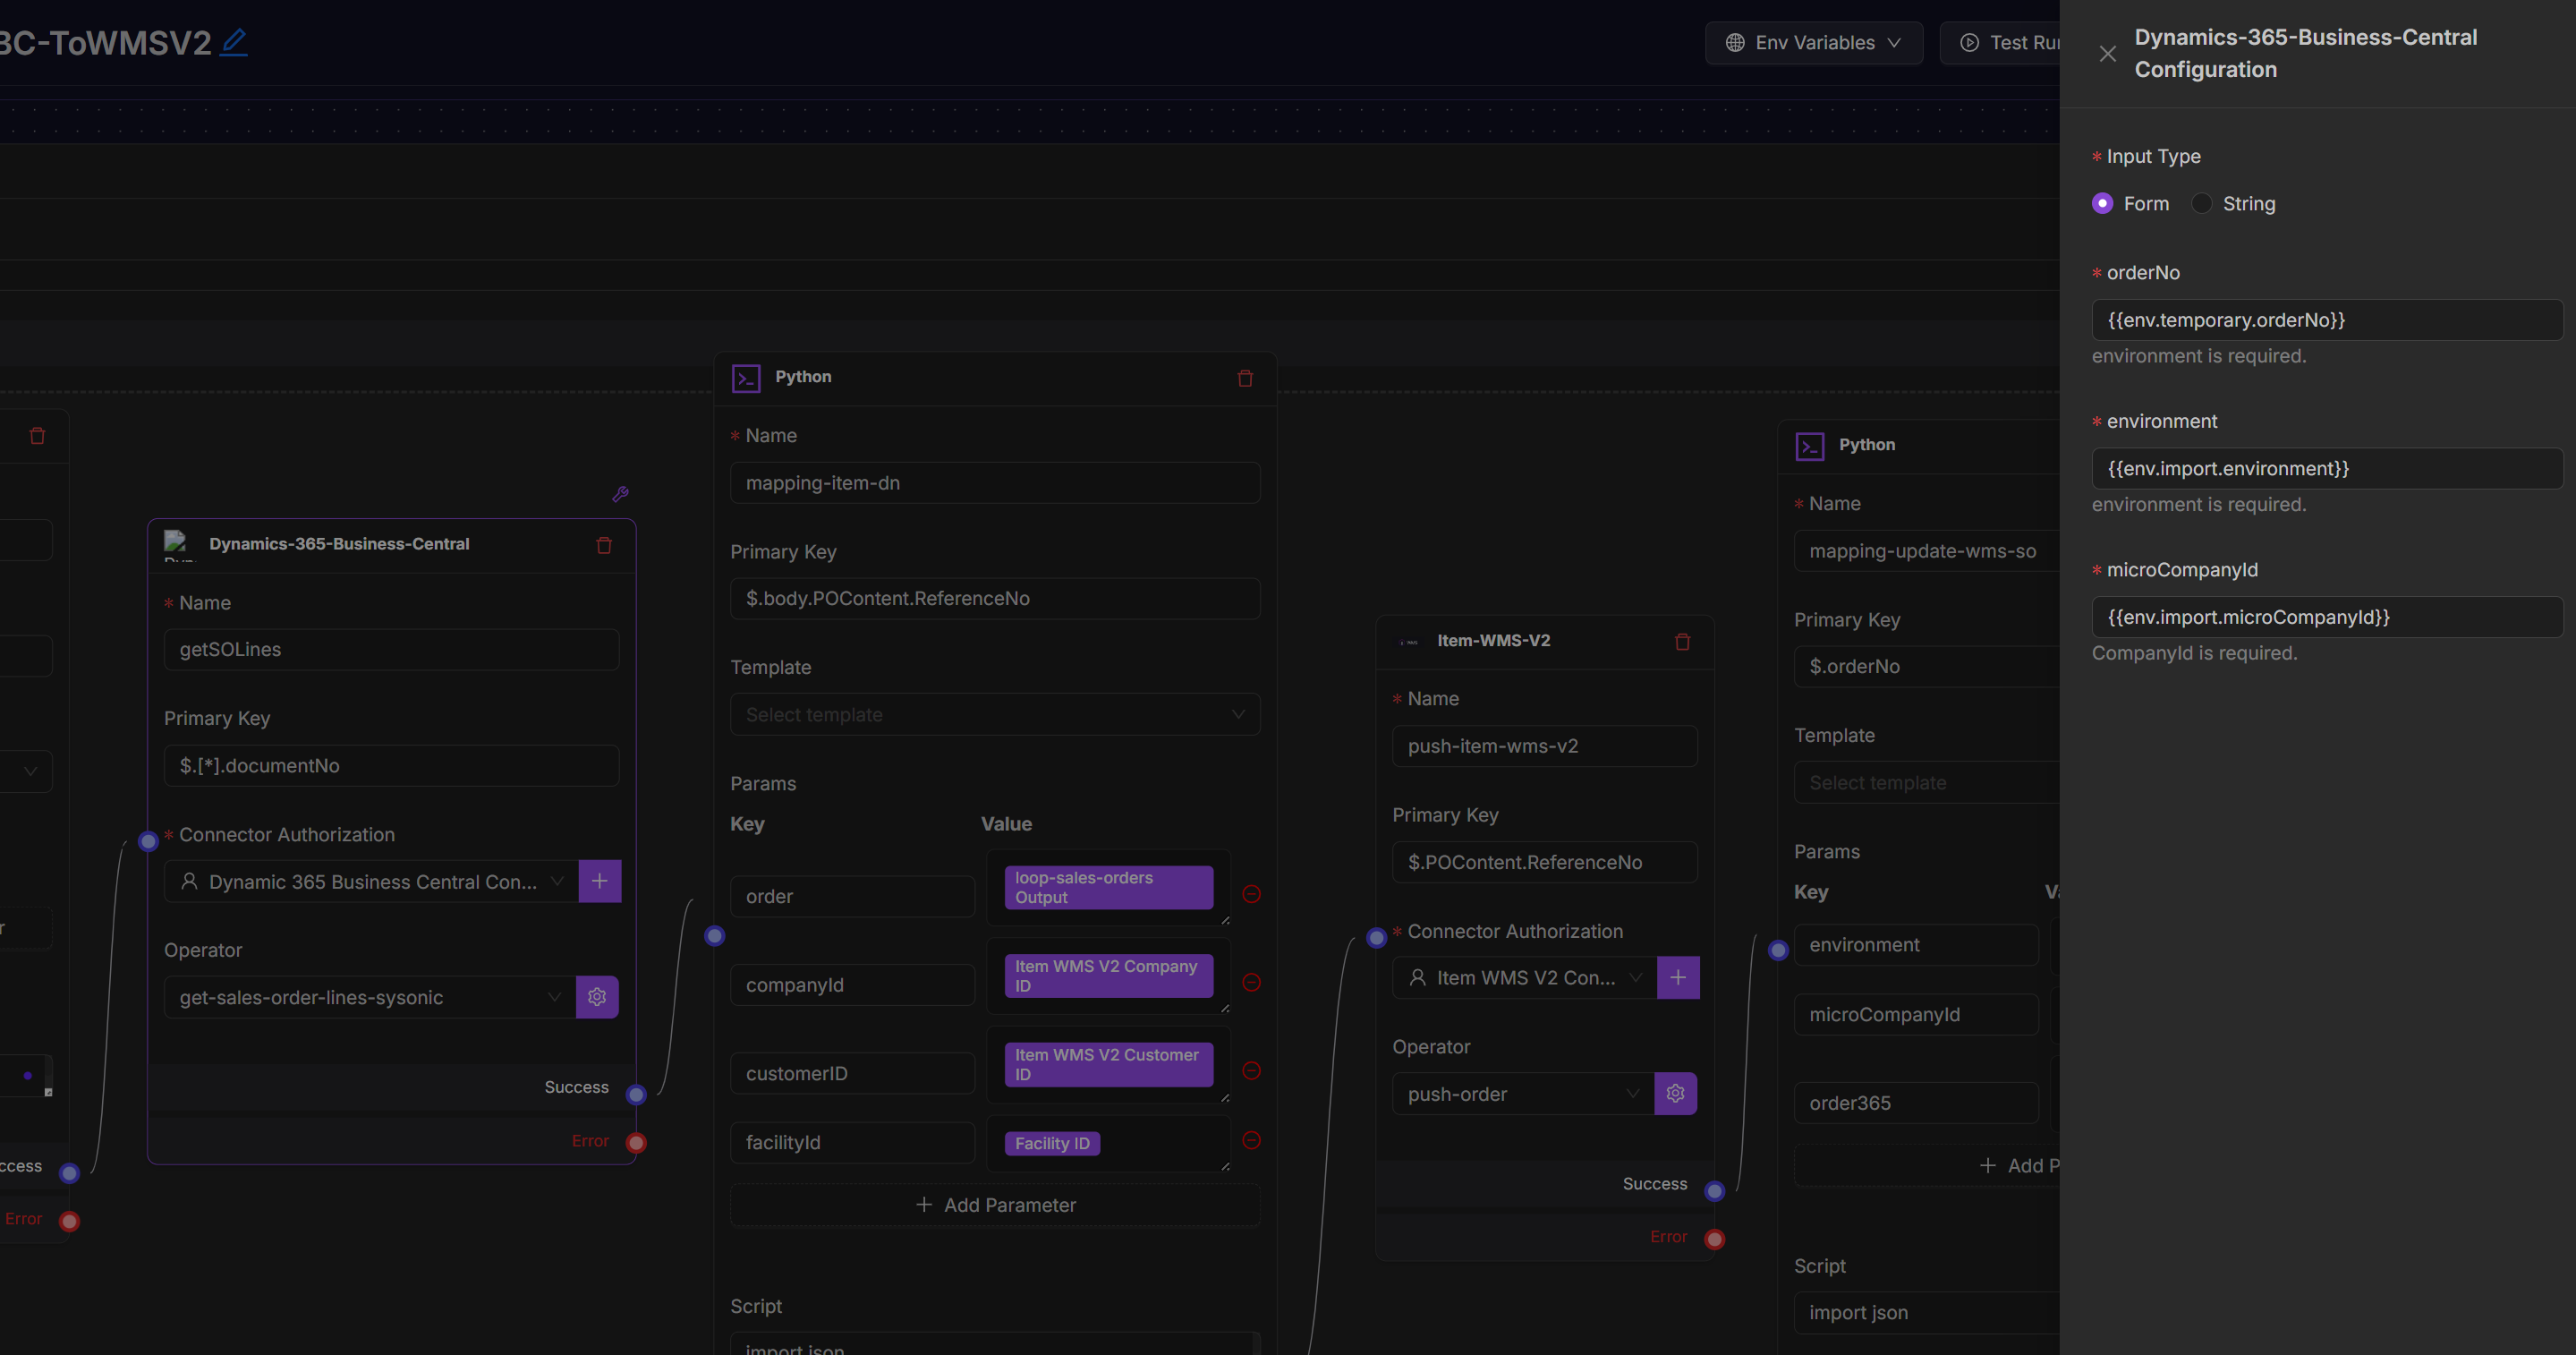Click the microCompanyId input field

[2326, 617]
